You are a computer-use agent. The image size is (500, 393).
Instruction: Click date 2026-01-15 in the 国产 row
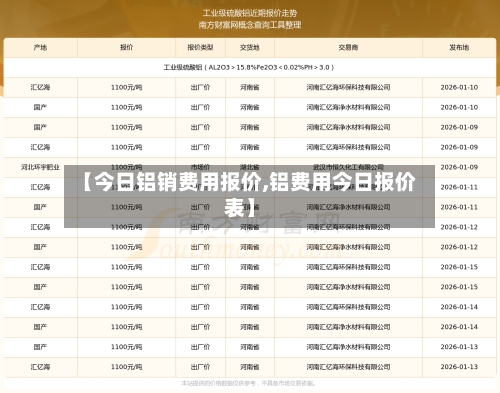(x=459, y=287)
